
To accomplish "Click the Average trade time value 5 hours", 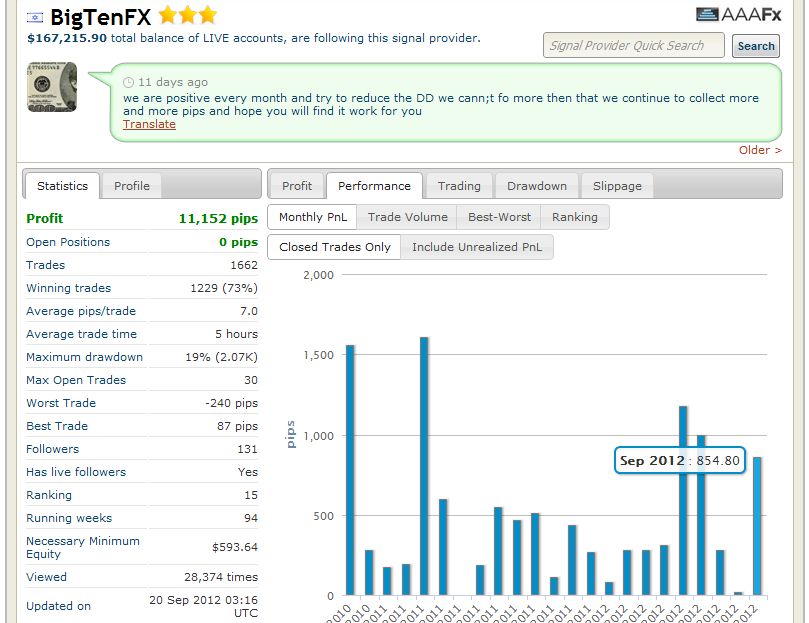I will pyautogui.click(x=236, y=334).
